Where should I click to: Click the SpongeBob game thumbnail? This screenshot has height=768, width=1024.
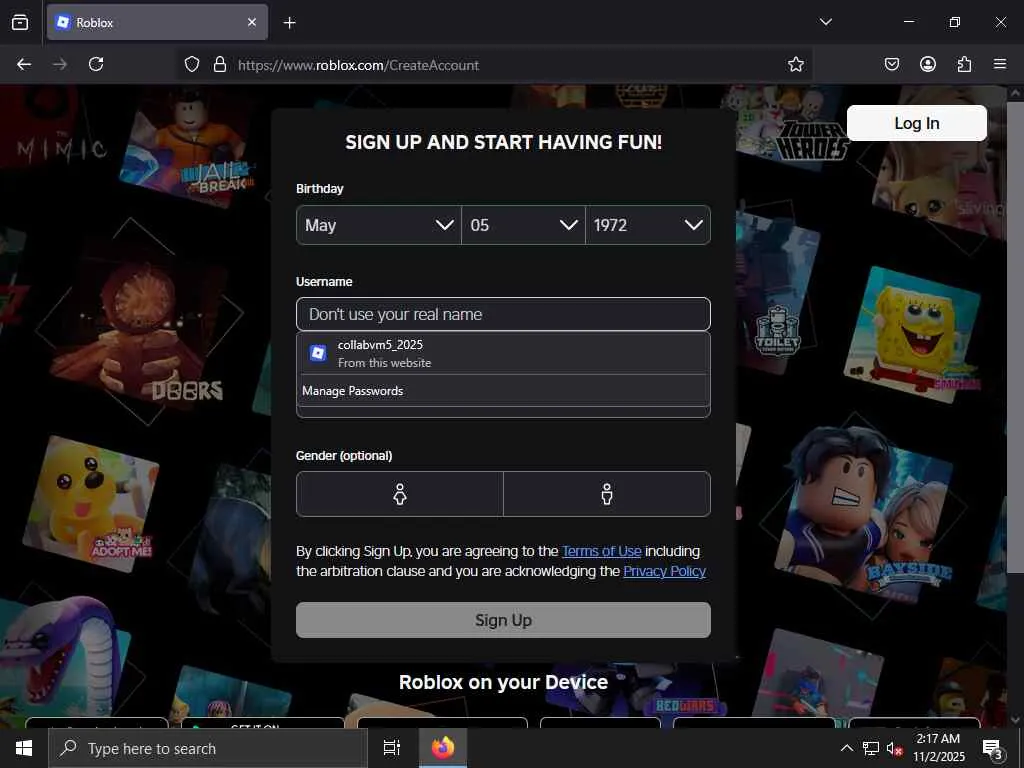(x=912, y=334)
